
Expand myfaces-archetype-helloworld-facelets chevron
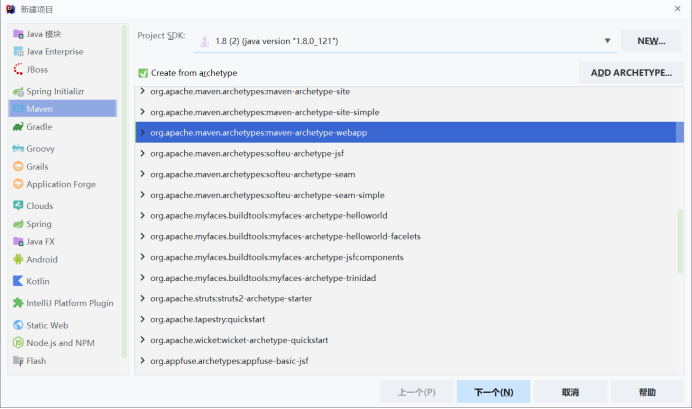(x=142, y=236)
